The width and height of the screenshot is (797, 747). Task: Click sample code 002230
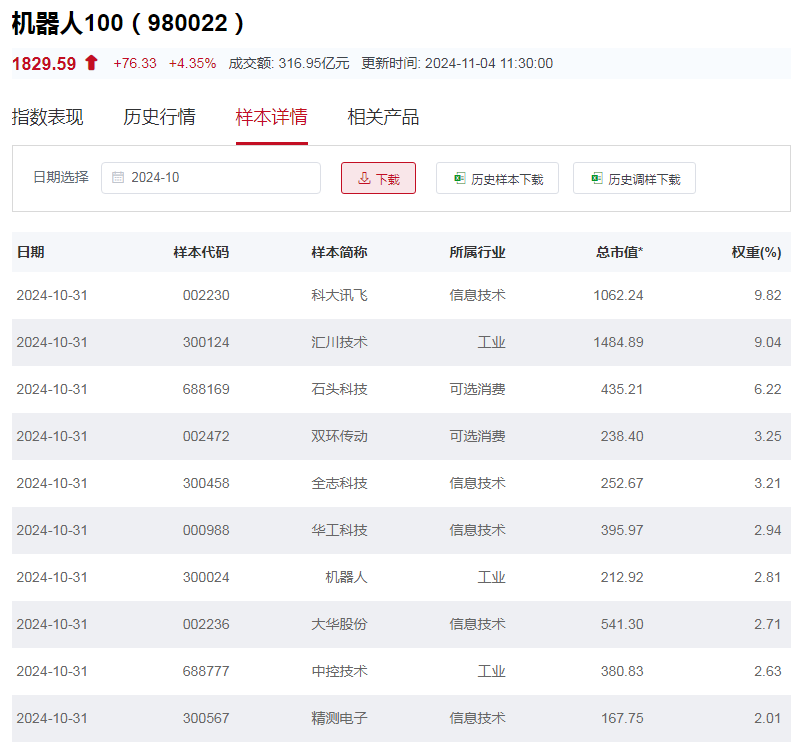click(x=206, y=295)
